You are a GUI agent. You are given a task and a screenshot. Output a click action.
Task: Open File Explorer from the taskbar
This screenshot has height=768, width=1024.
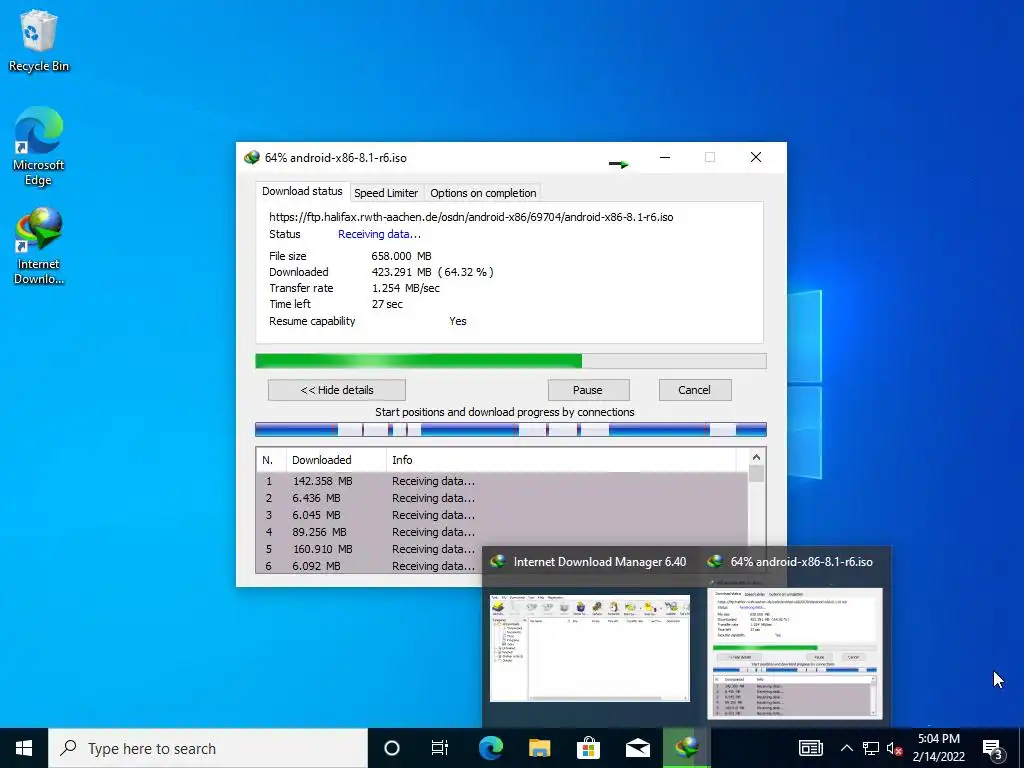[x=539, y=748]
